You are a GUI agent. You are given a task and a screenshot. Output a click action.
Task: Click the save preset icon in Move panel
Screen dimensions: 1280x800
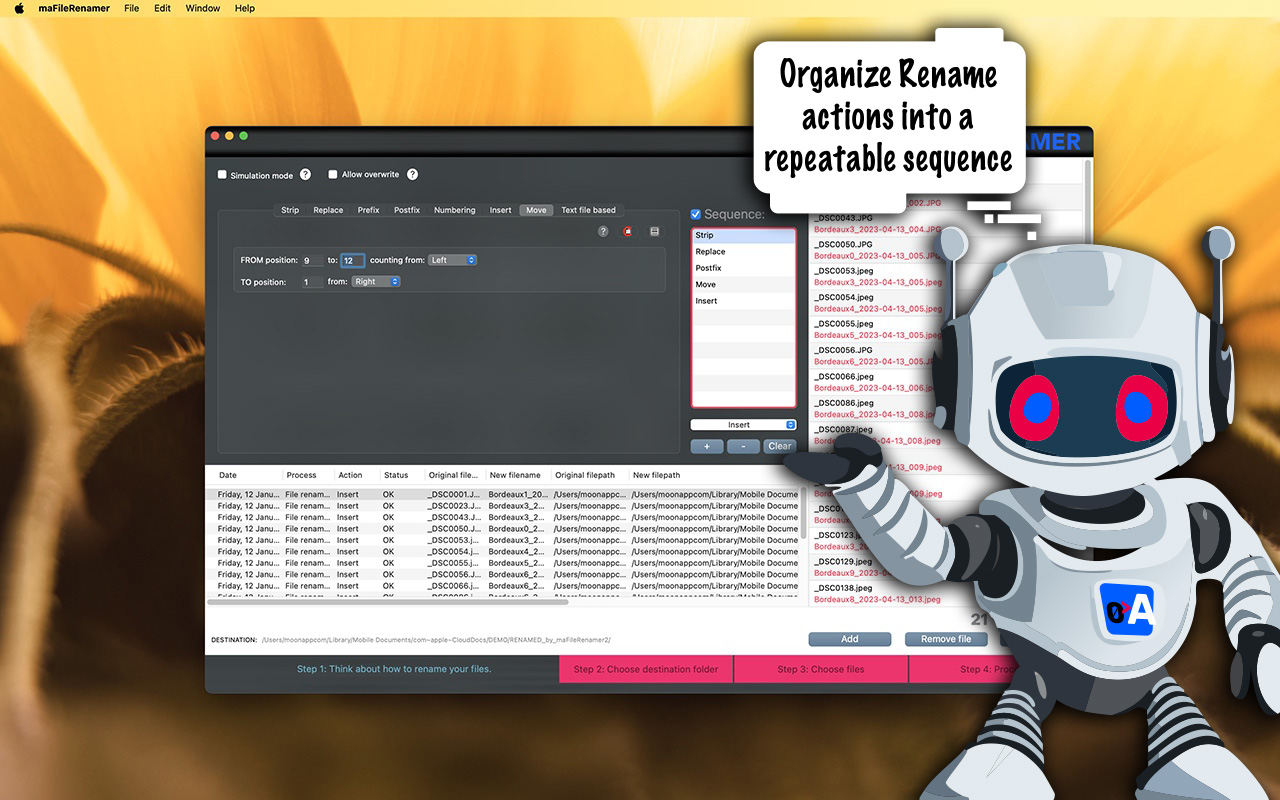pyautogui.click(x=654, y=231)
